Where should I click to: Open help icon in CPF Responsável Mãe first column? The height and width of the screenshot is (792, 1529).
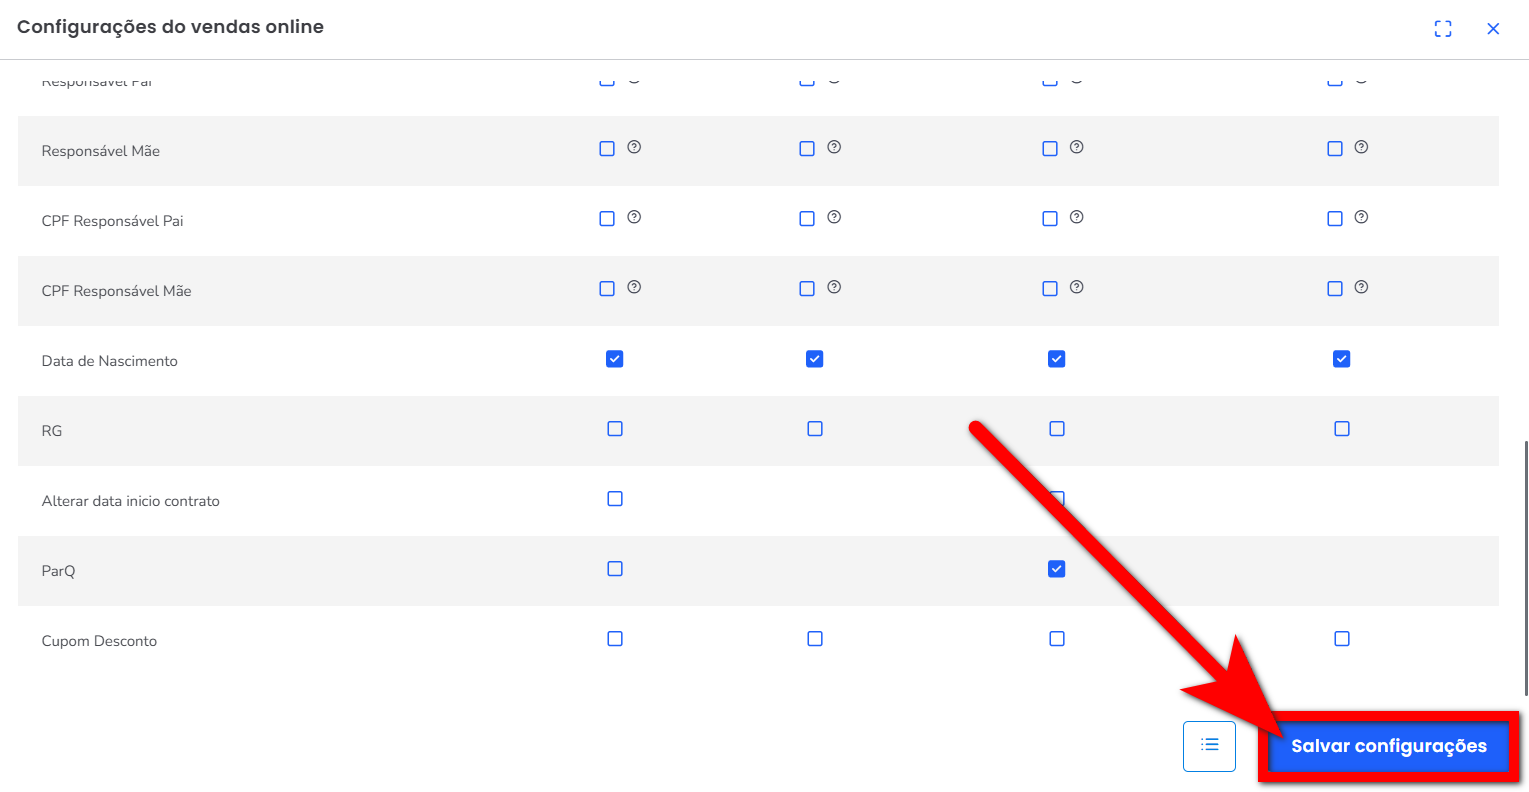click(634, 287)
